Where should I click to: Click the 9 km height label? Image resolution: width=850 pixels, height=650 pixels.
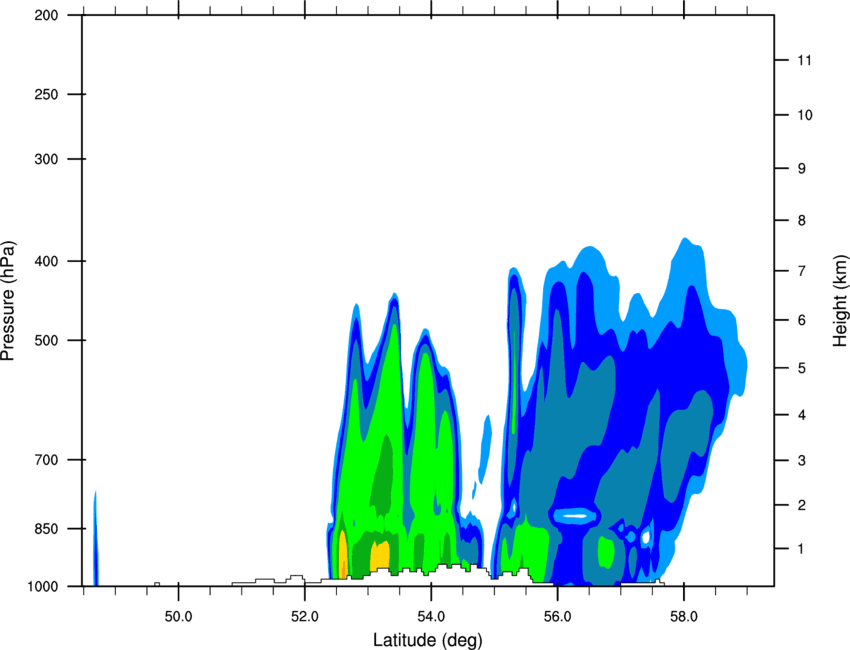[802, 169]
